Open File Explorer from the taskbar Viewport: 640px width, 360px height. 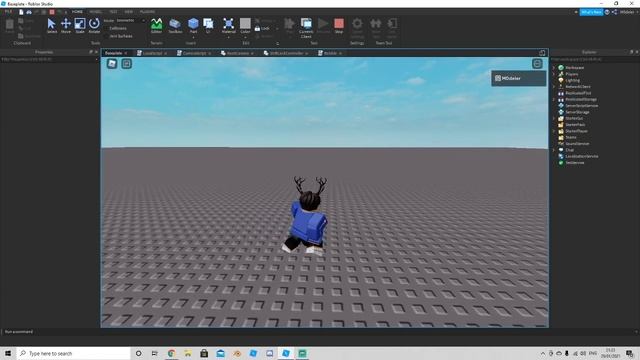pos(188,353)
